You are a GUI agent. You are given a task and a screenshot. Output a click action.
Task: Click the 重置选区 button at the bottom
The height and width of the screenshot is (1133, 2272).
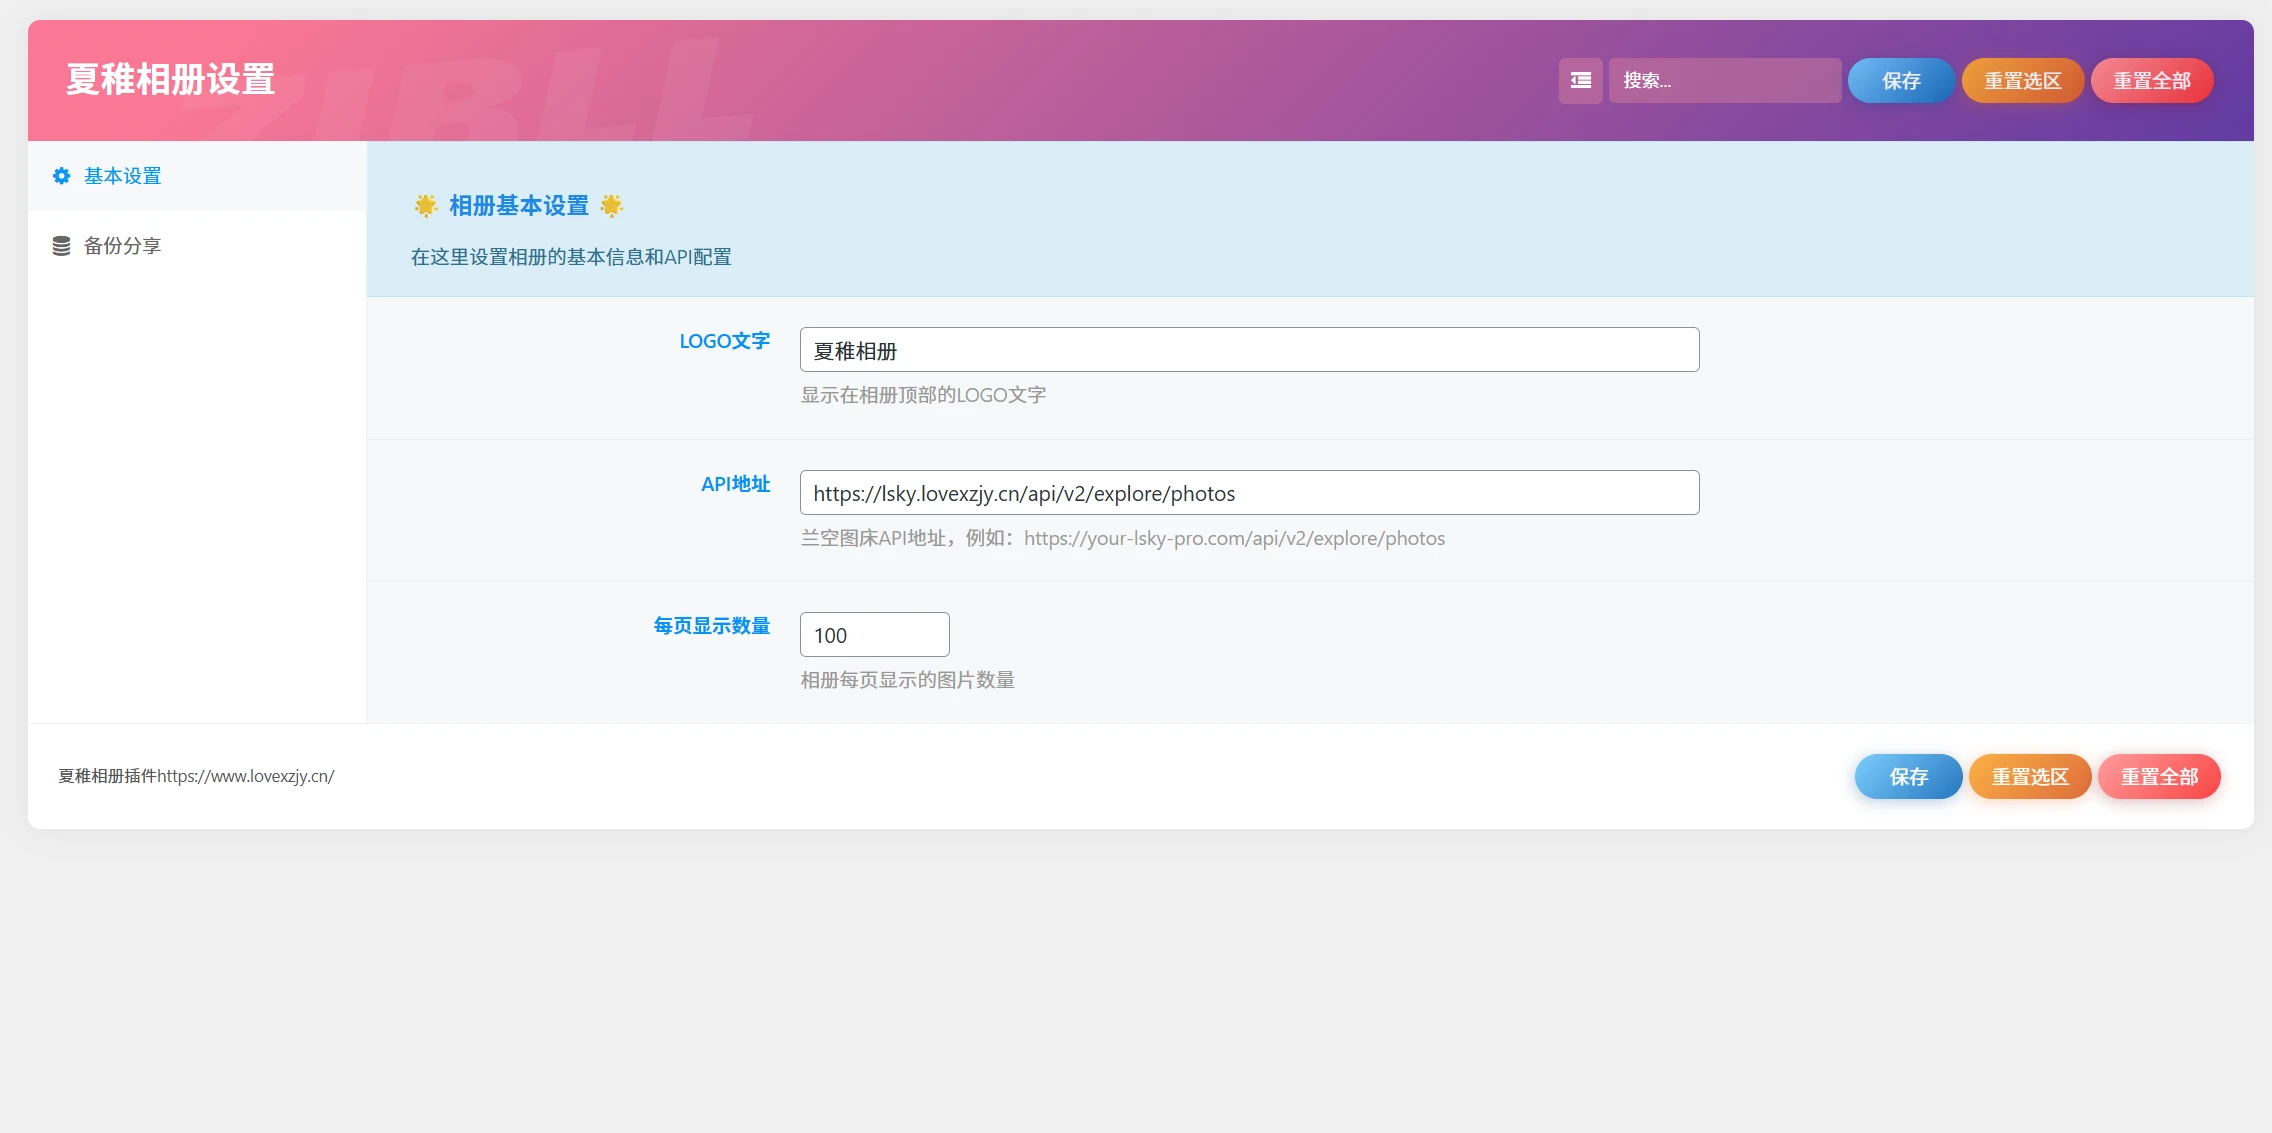2029,776
